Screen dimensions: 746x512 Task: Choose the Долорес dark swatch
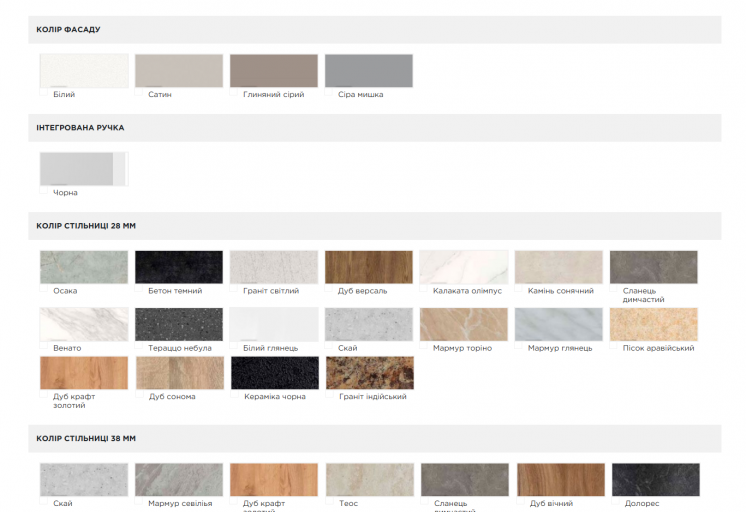[656, 480]
